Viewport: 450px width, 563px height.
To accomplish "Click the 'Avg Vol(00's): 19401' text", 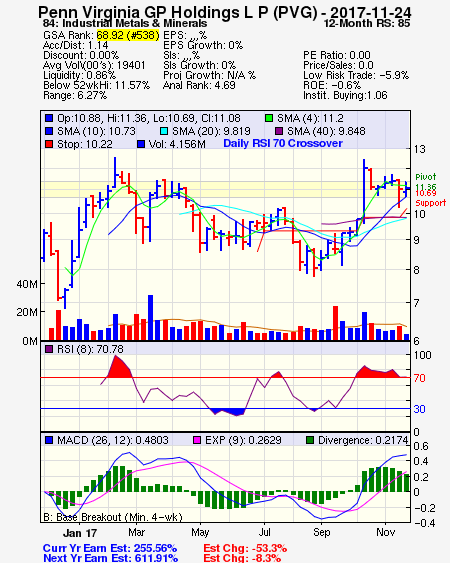I will 94,65.
